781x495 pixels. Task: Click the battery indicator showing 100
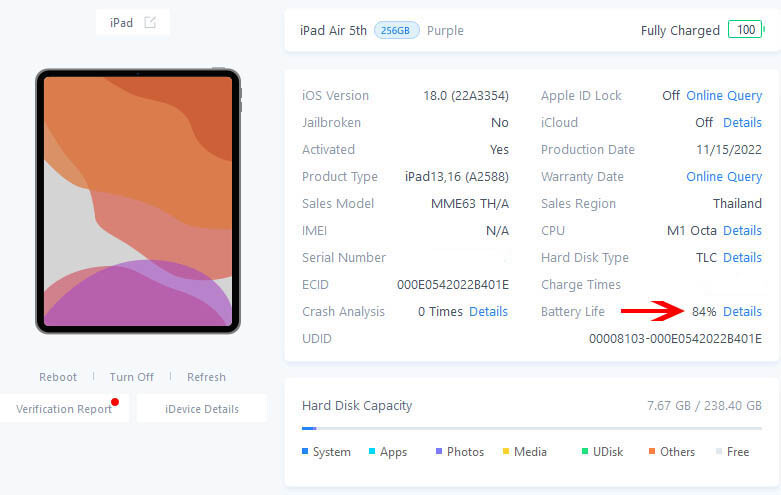tap(746, 30)
